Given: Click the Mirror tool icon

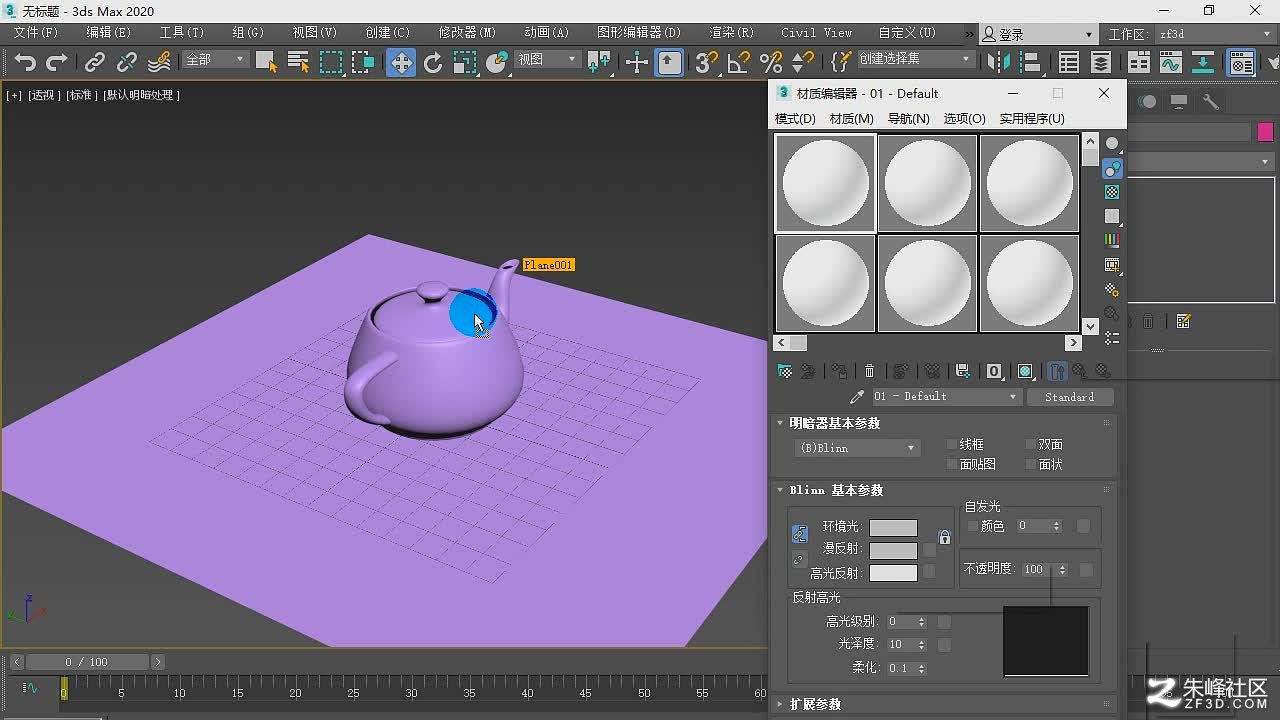Looking at the screenshot, I should 998,63.
